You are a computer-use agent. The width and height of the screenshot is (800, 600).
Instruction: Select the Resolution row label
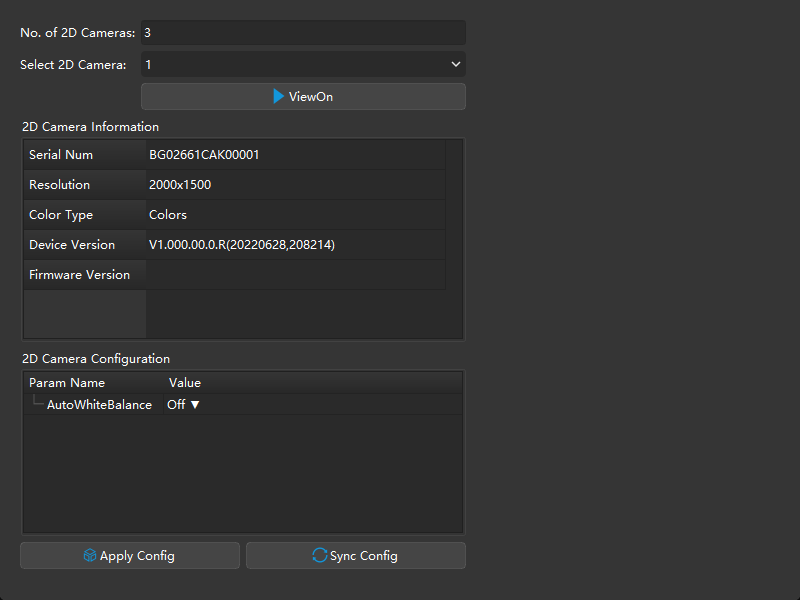(x=60, y=185)
